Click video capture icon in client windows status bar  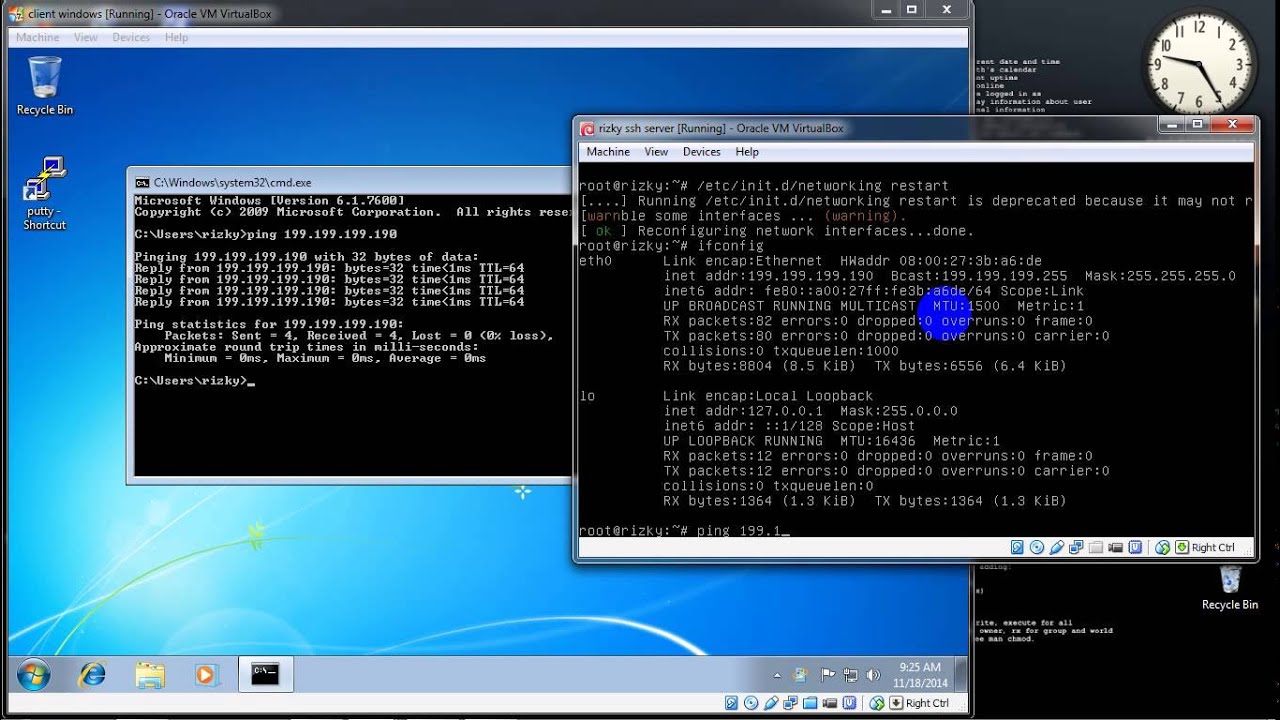coord(830,703)
